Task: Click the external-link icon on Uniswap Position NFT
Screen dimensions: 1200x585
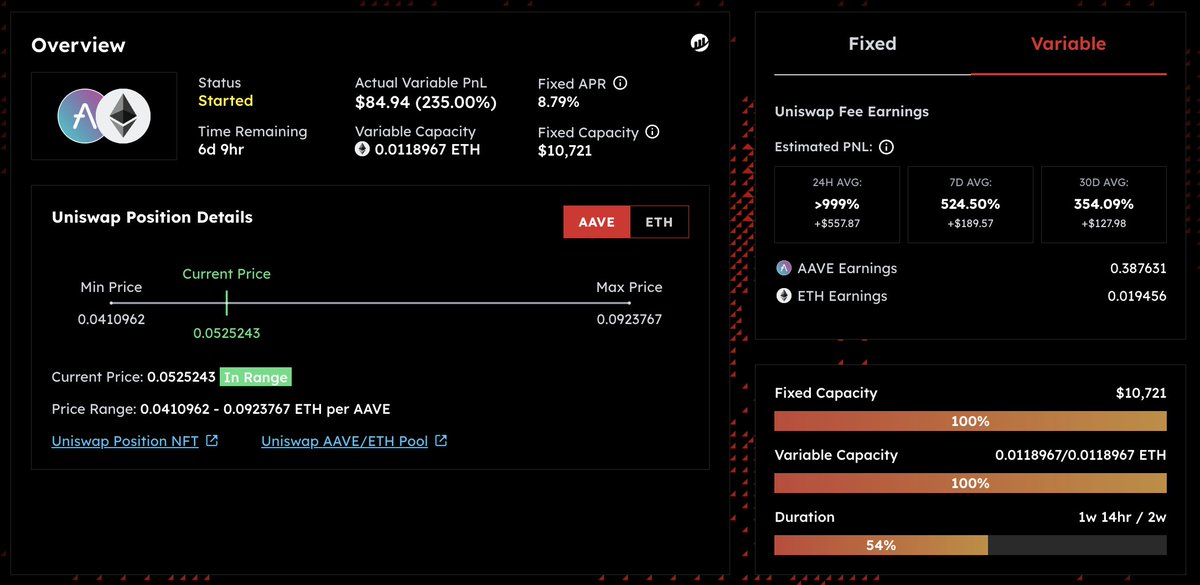Action: tap(211, 440)
